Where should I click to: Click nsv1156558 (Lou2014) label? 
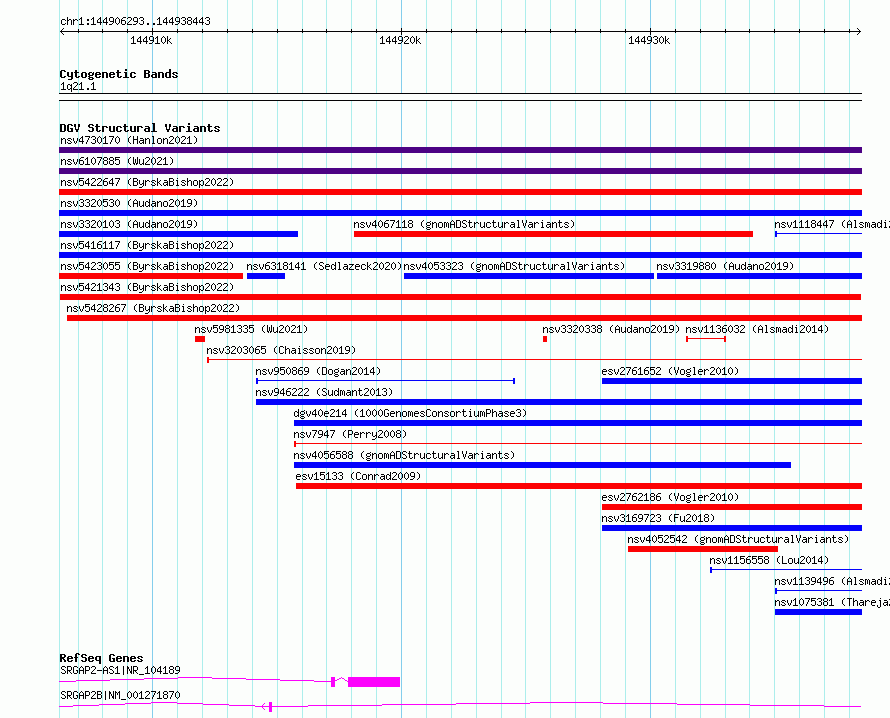pos(769,560)
